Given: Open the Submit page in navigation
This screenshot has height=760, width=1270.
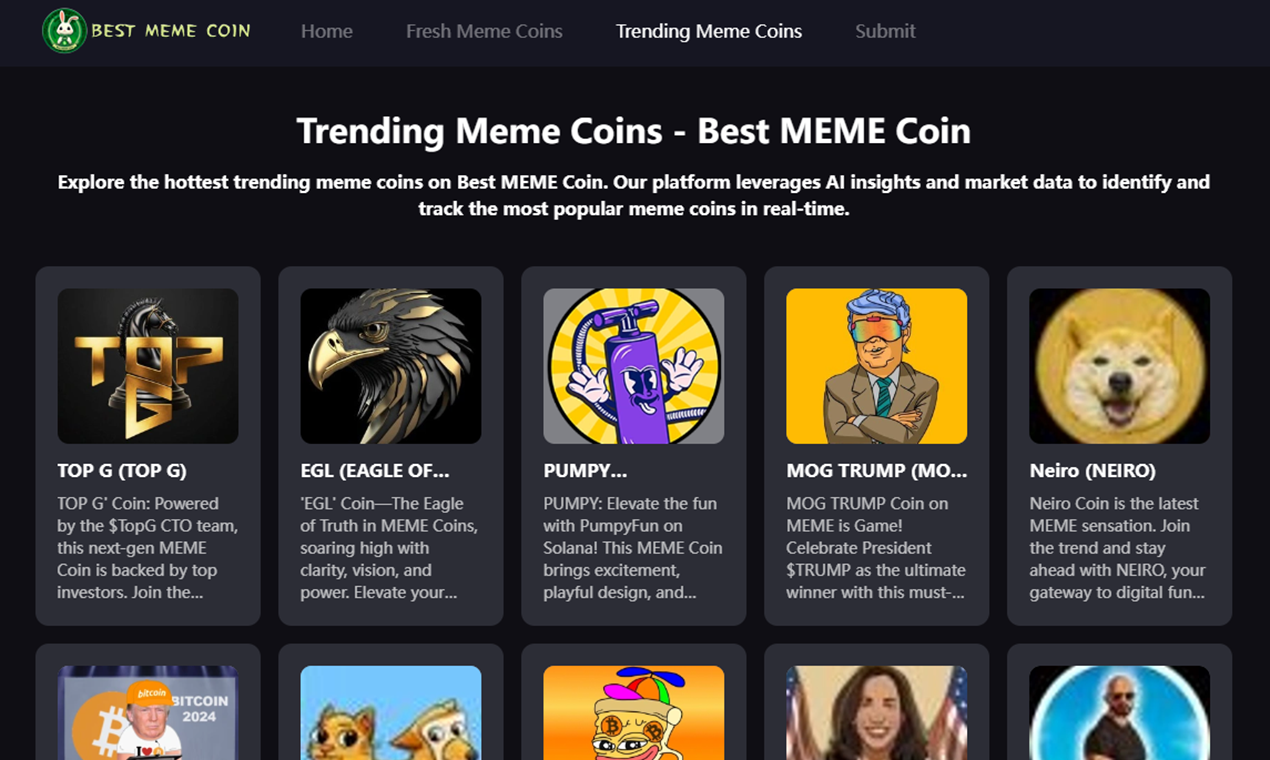Looking at the screenshot, I should (885, 31).
